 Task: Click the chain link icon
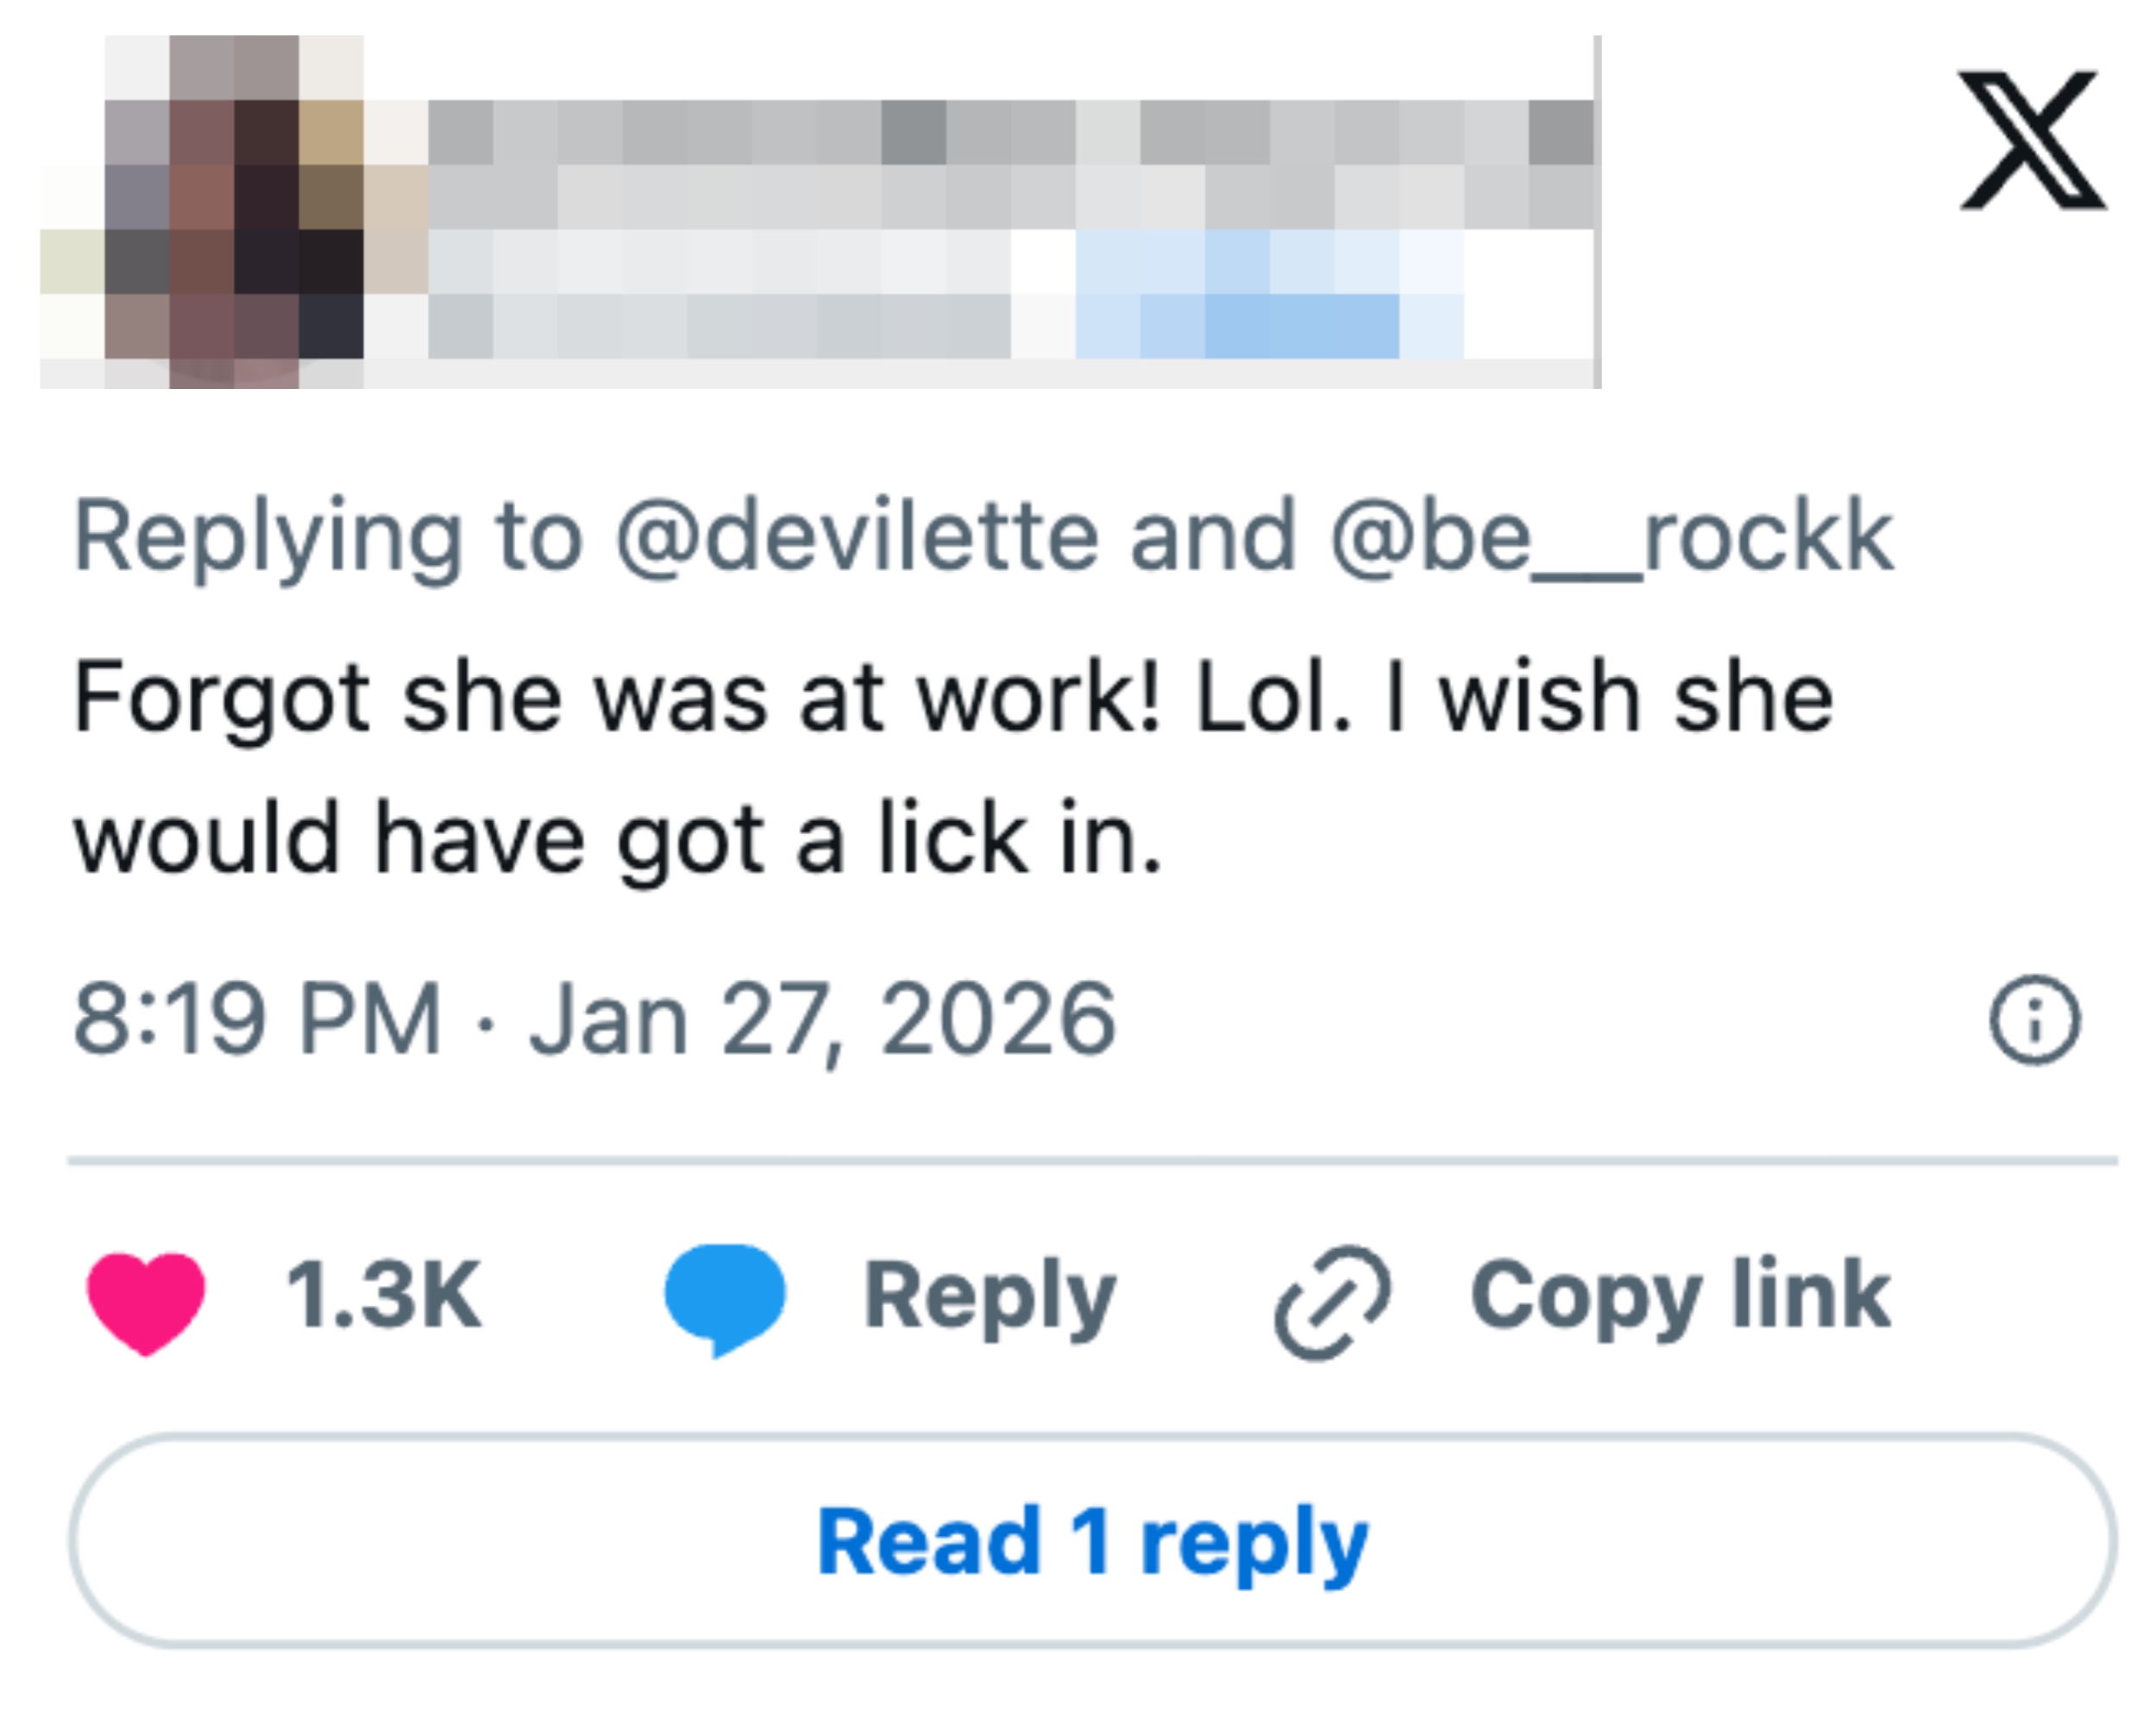1332,1302
